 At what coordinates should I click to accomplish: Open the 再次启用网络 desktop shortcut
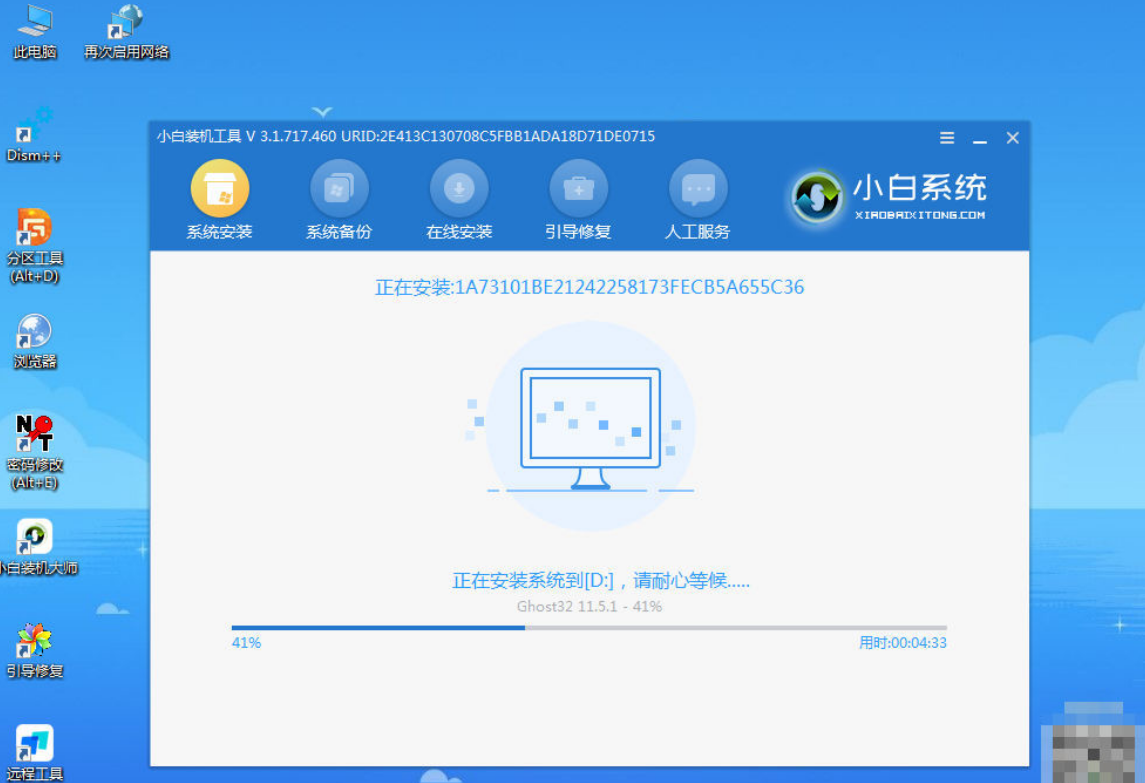coord(126,31)
